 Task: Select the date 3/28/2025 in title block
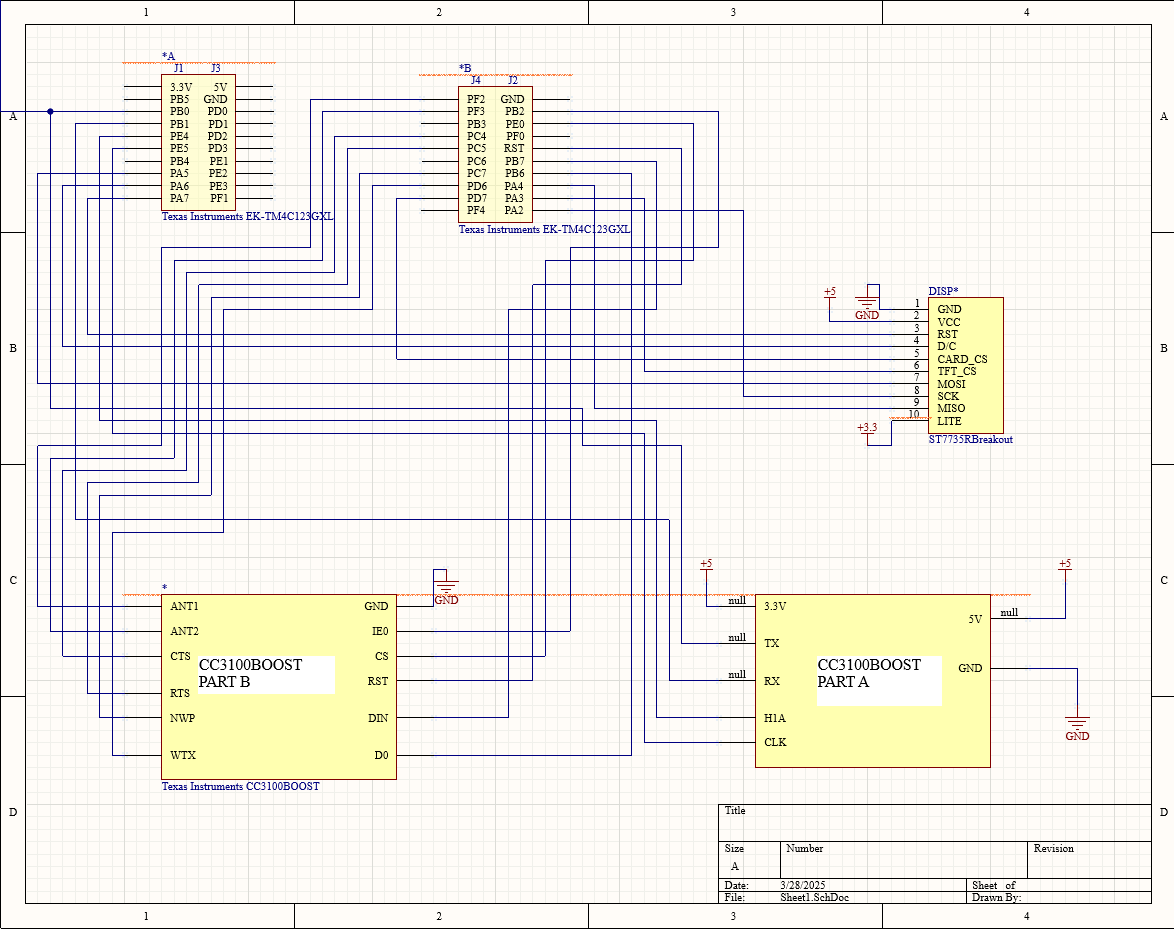point(803,885)
